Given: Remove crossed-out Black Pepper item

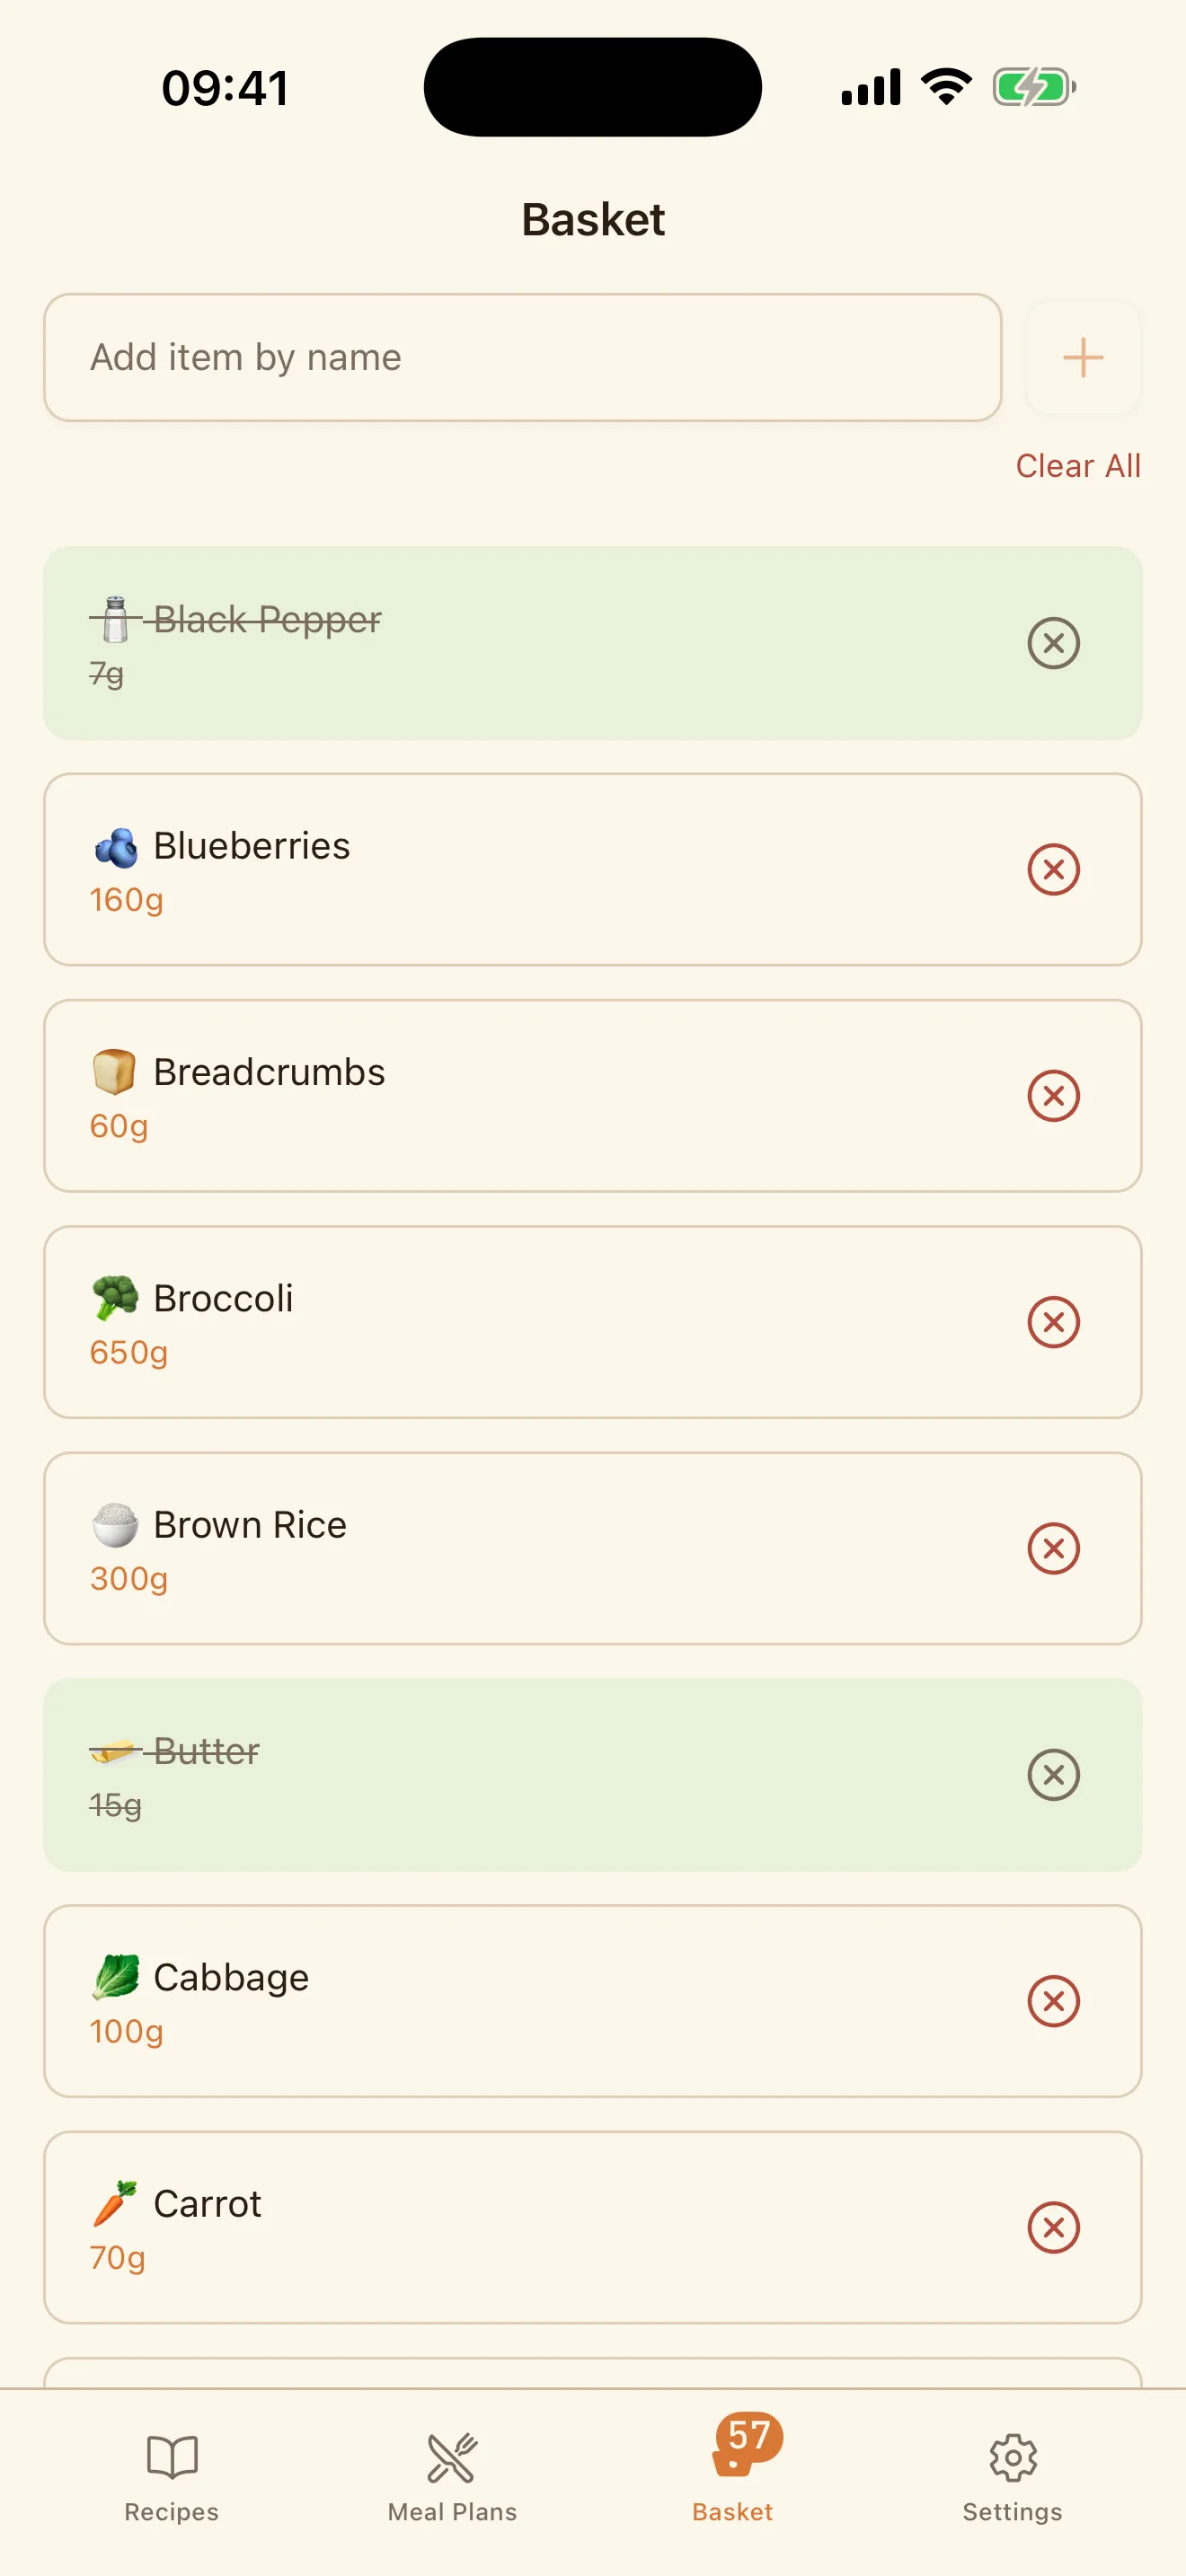Looking at the screenshot, I should 1053,643.
